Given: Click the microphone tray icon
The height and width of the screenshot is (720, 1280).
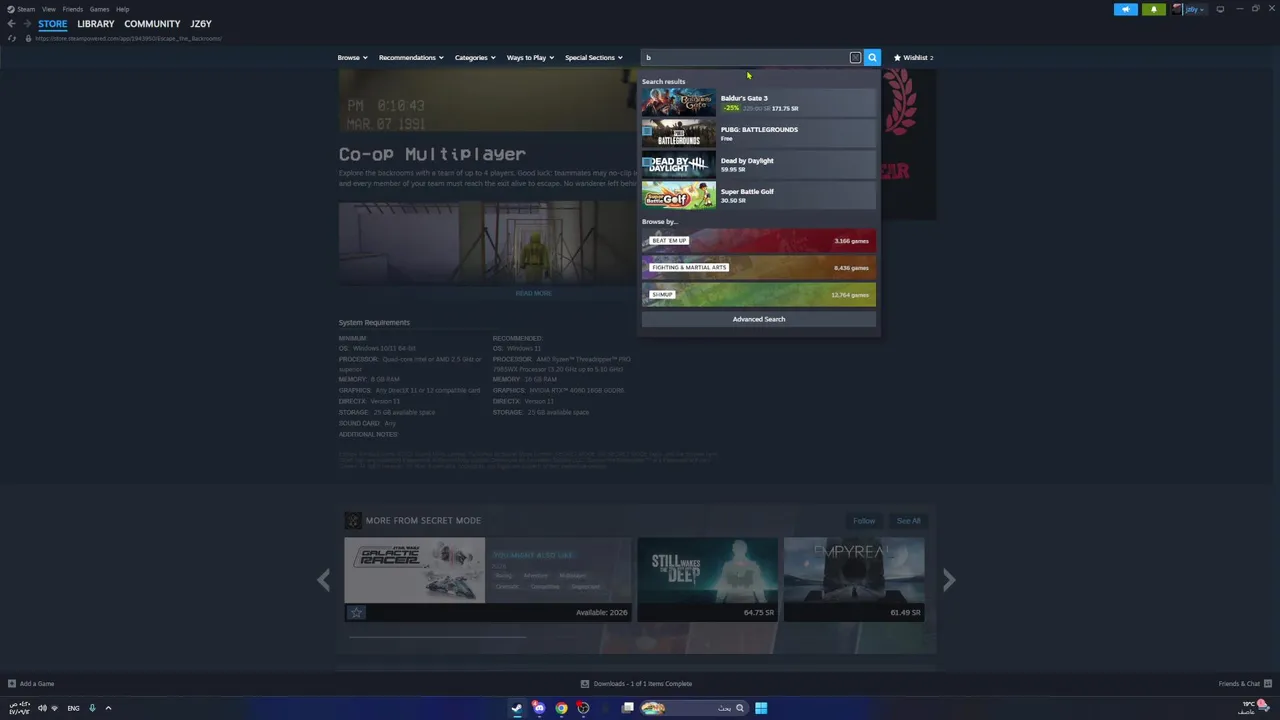Looking at the screenshot, I should (x=92, y=708).
